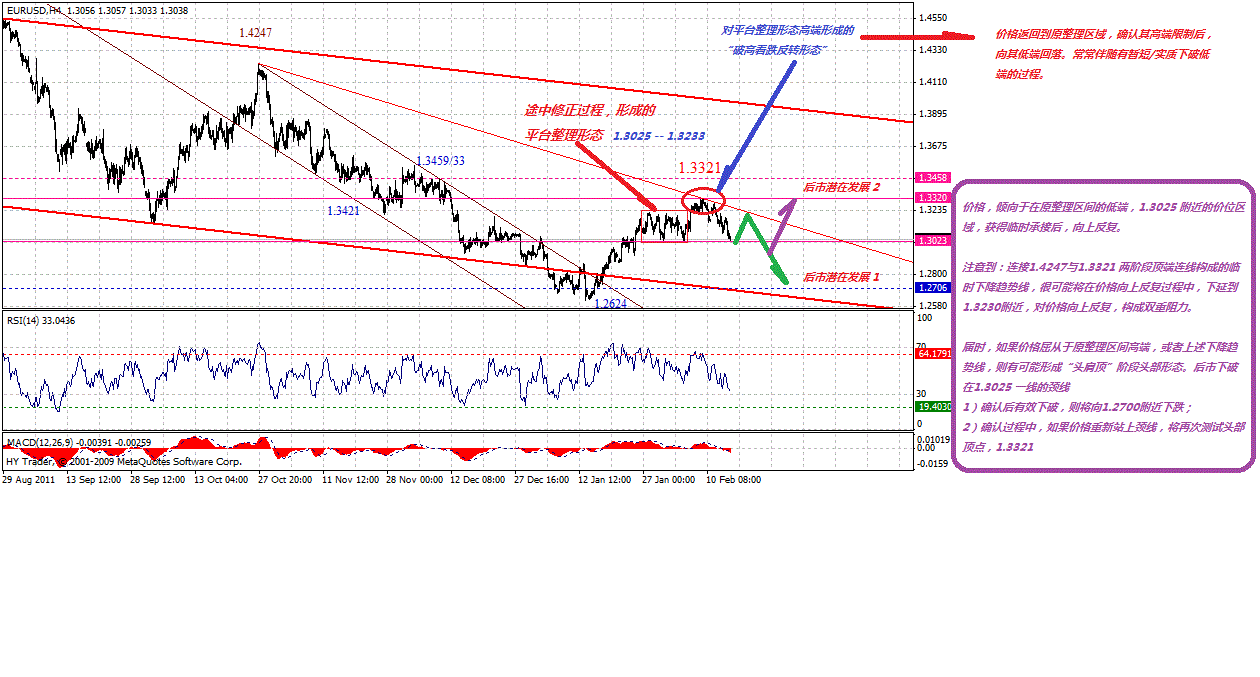Click the 10 Feb 08:00 date label
The height and width of the screenshot is (677, 1260).
point(733,480)
